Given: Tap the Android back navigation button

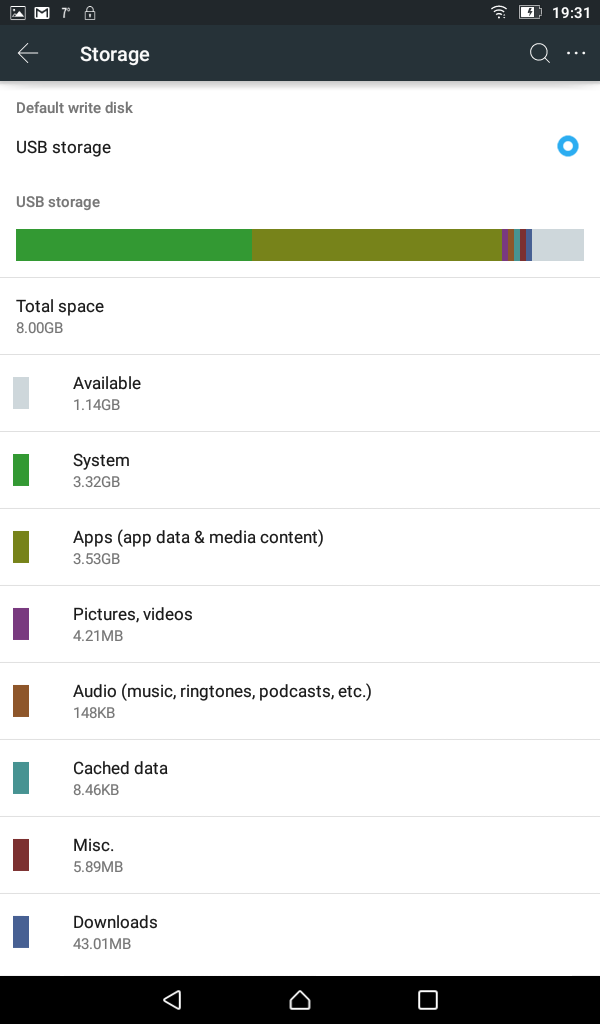Looking at the screenshot, I should (172, 1000).
